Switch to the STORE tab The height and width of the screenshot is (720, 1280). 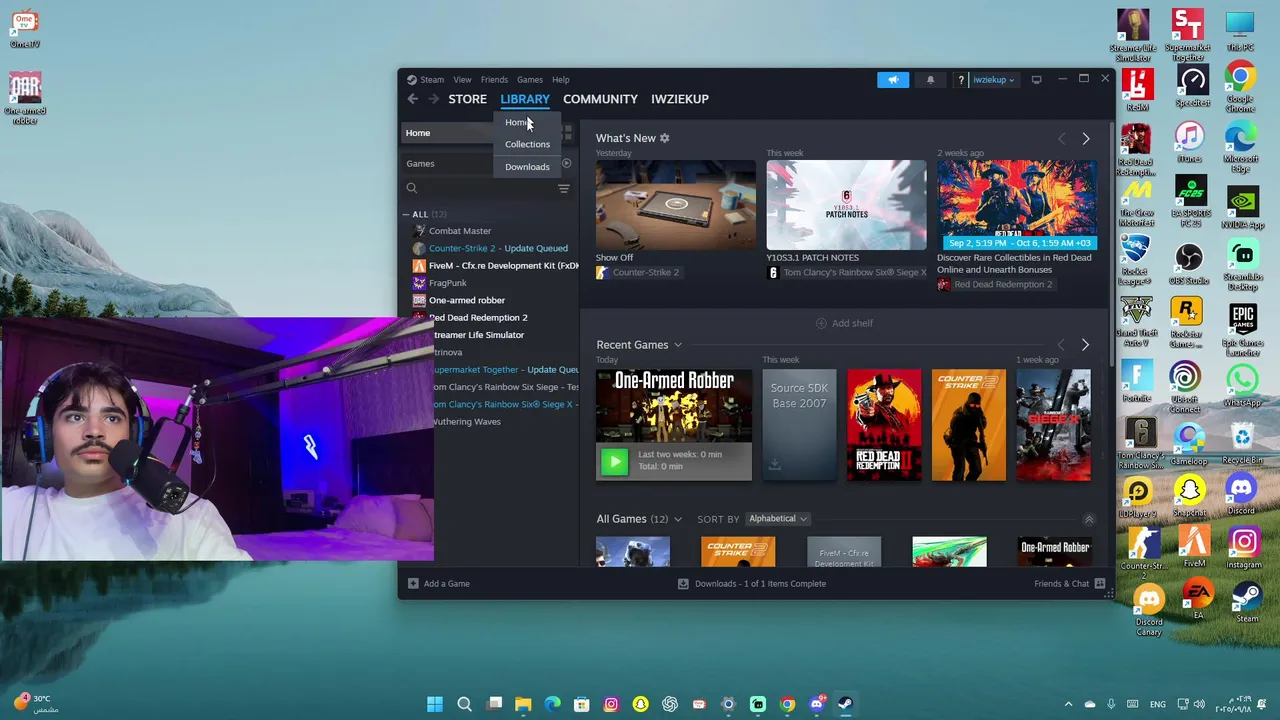click(x=467, y=99)
